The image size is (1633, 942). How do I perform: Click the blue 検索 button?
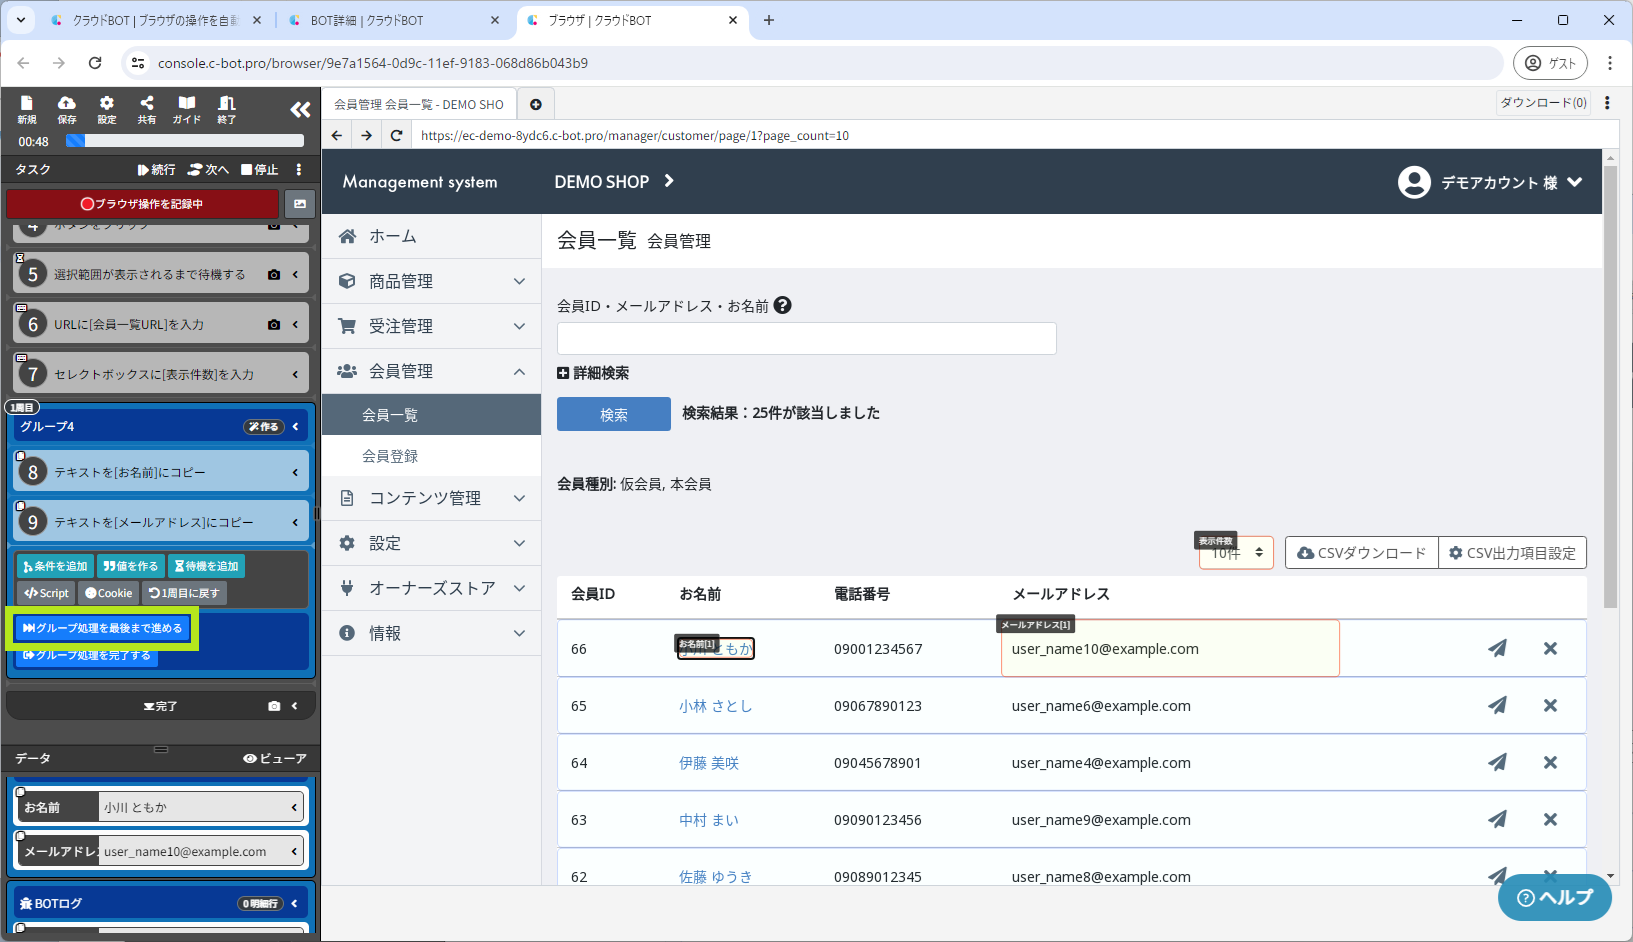point(614,414)
